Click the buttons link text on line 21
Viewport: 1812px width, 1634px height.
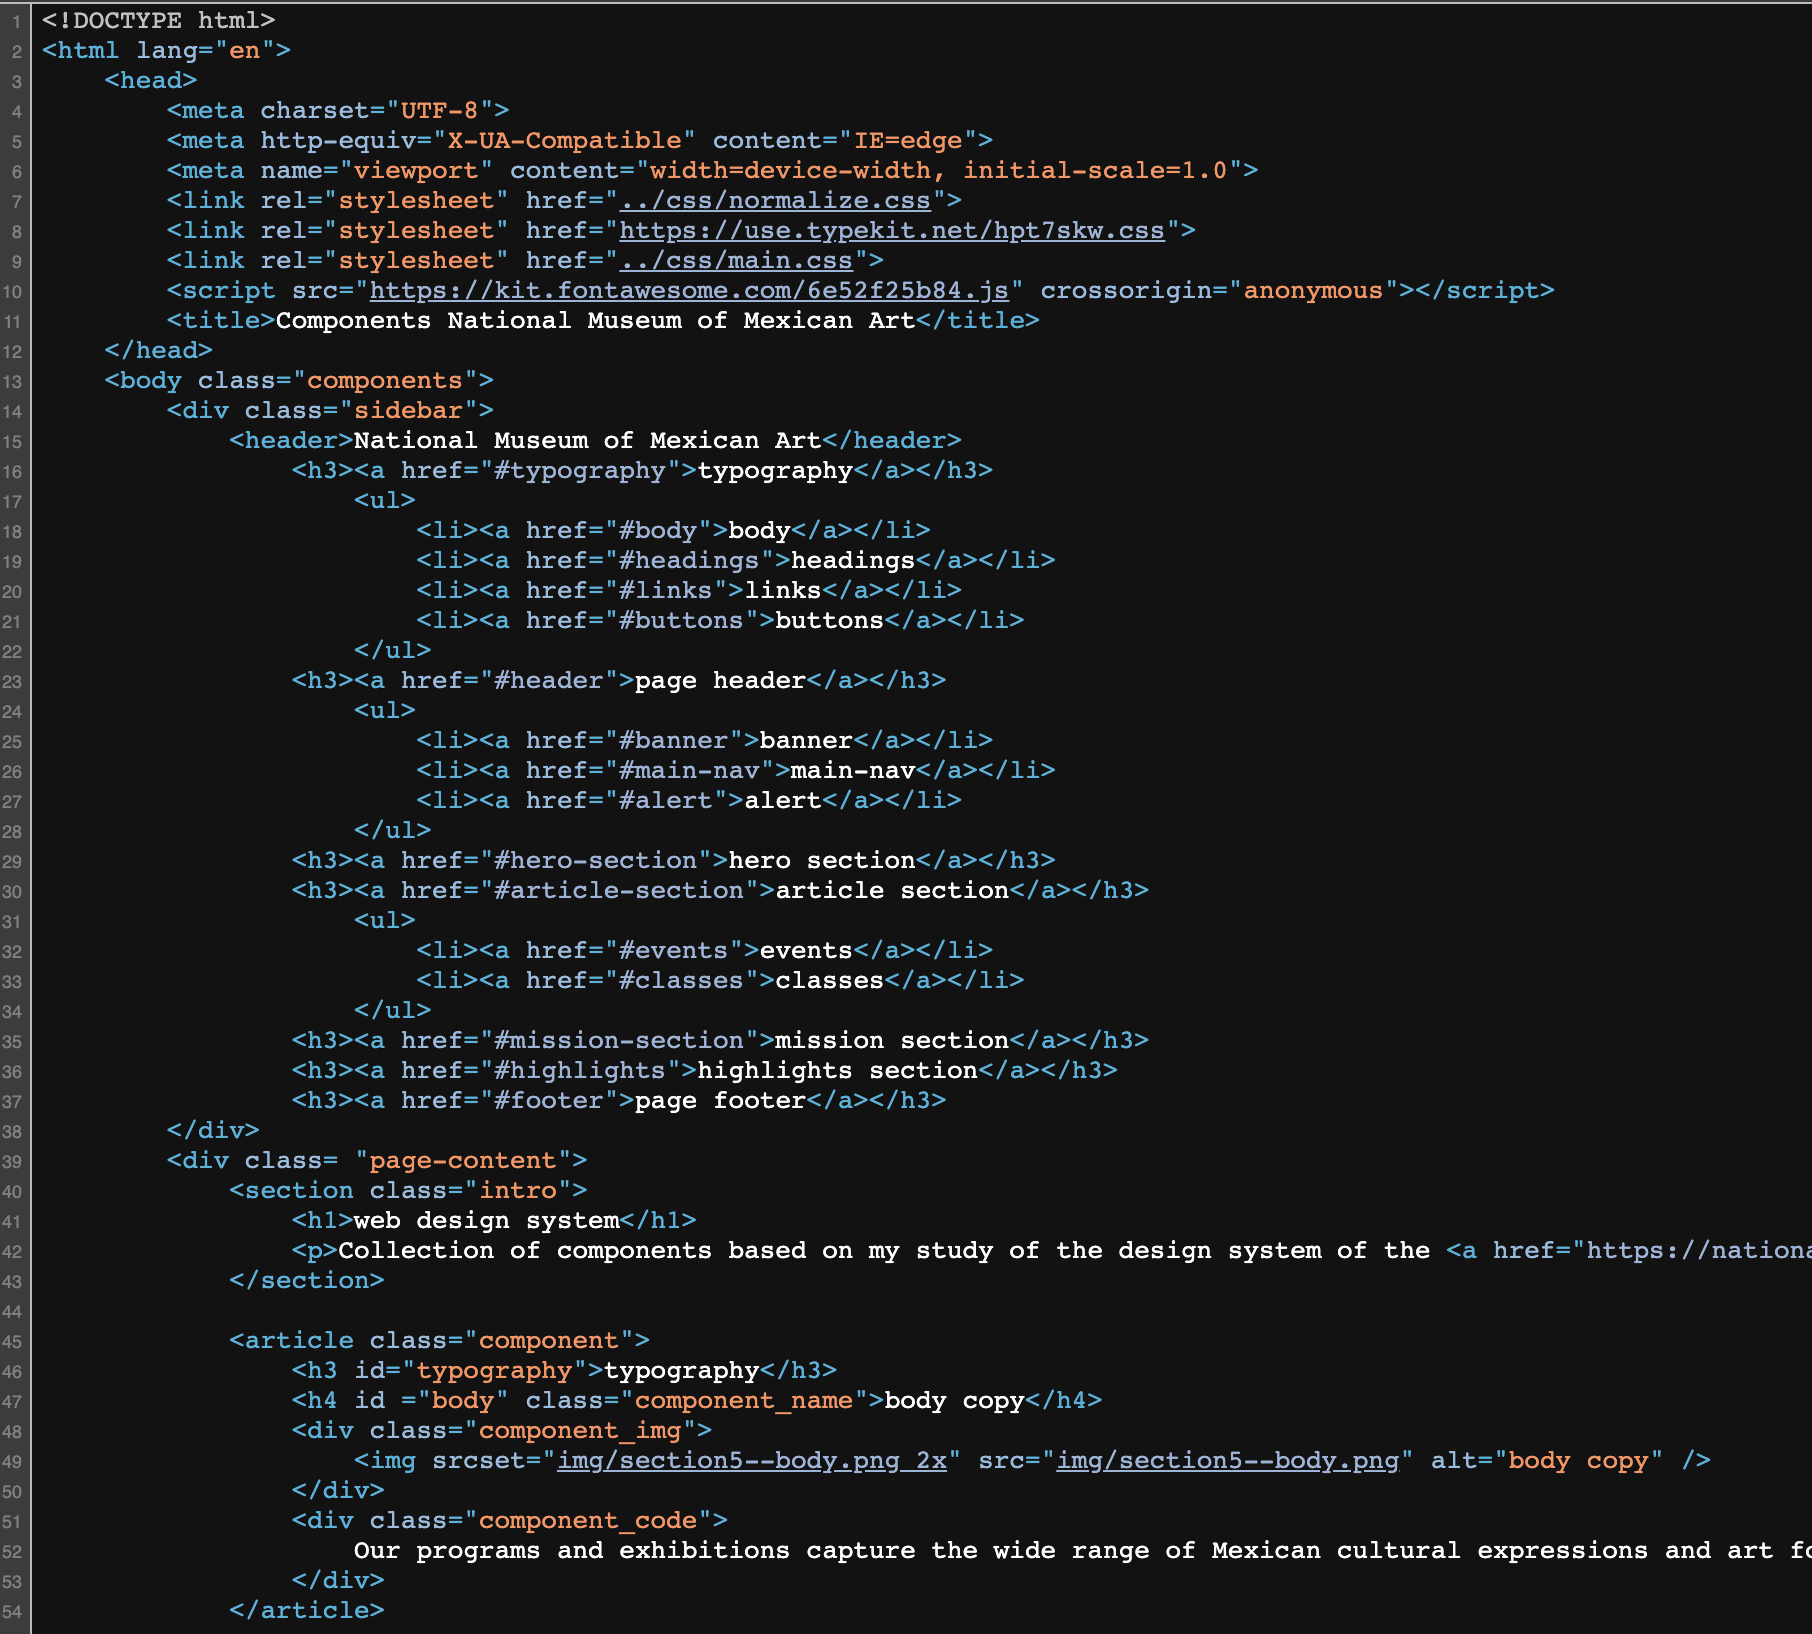coord(830,620)
